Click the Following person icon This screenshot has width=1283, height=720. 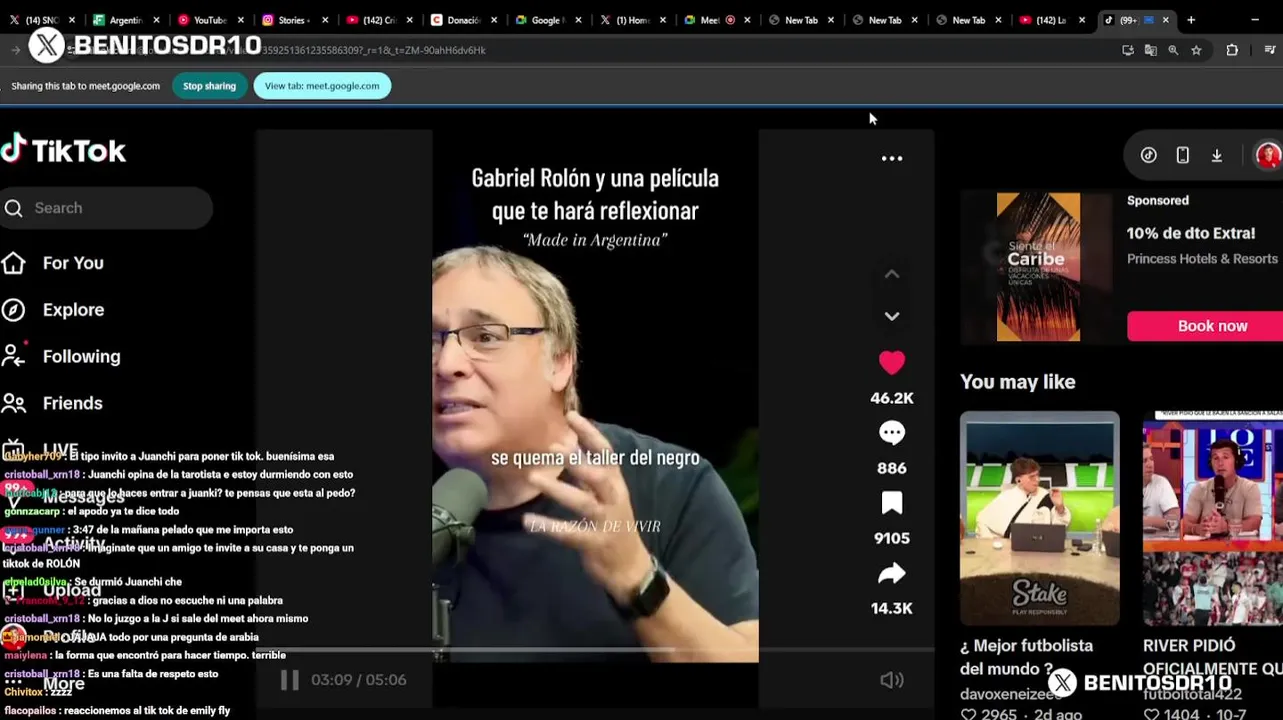tap(13, 356)
